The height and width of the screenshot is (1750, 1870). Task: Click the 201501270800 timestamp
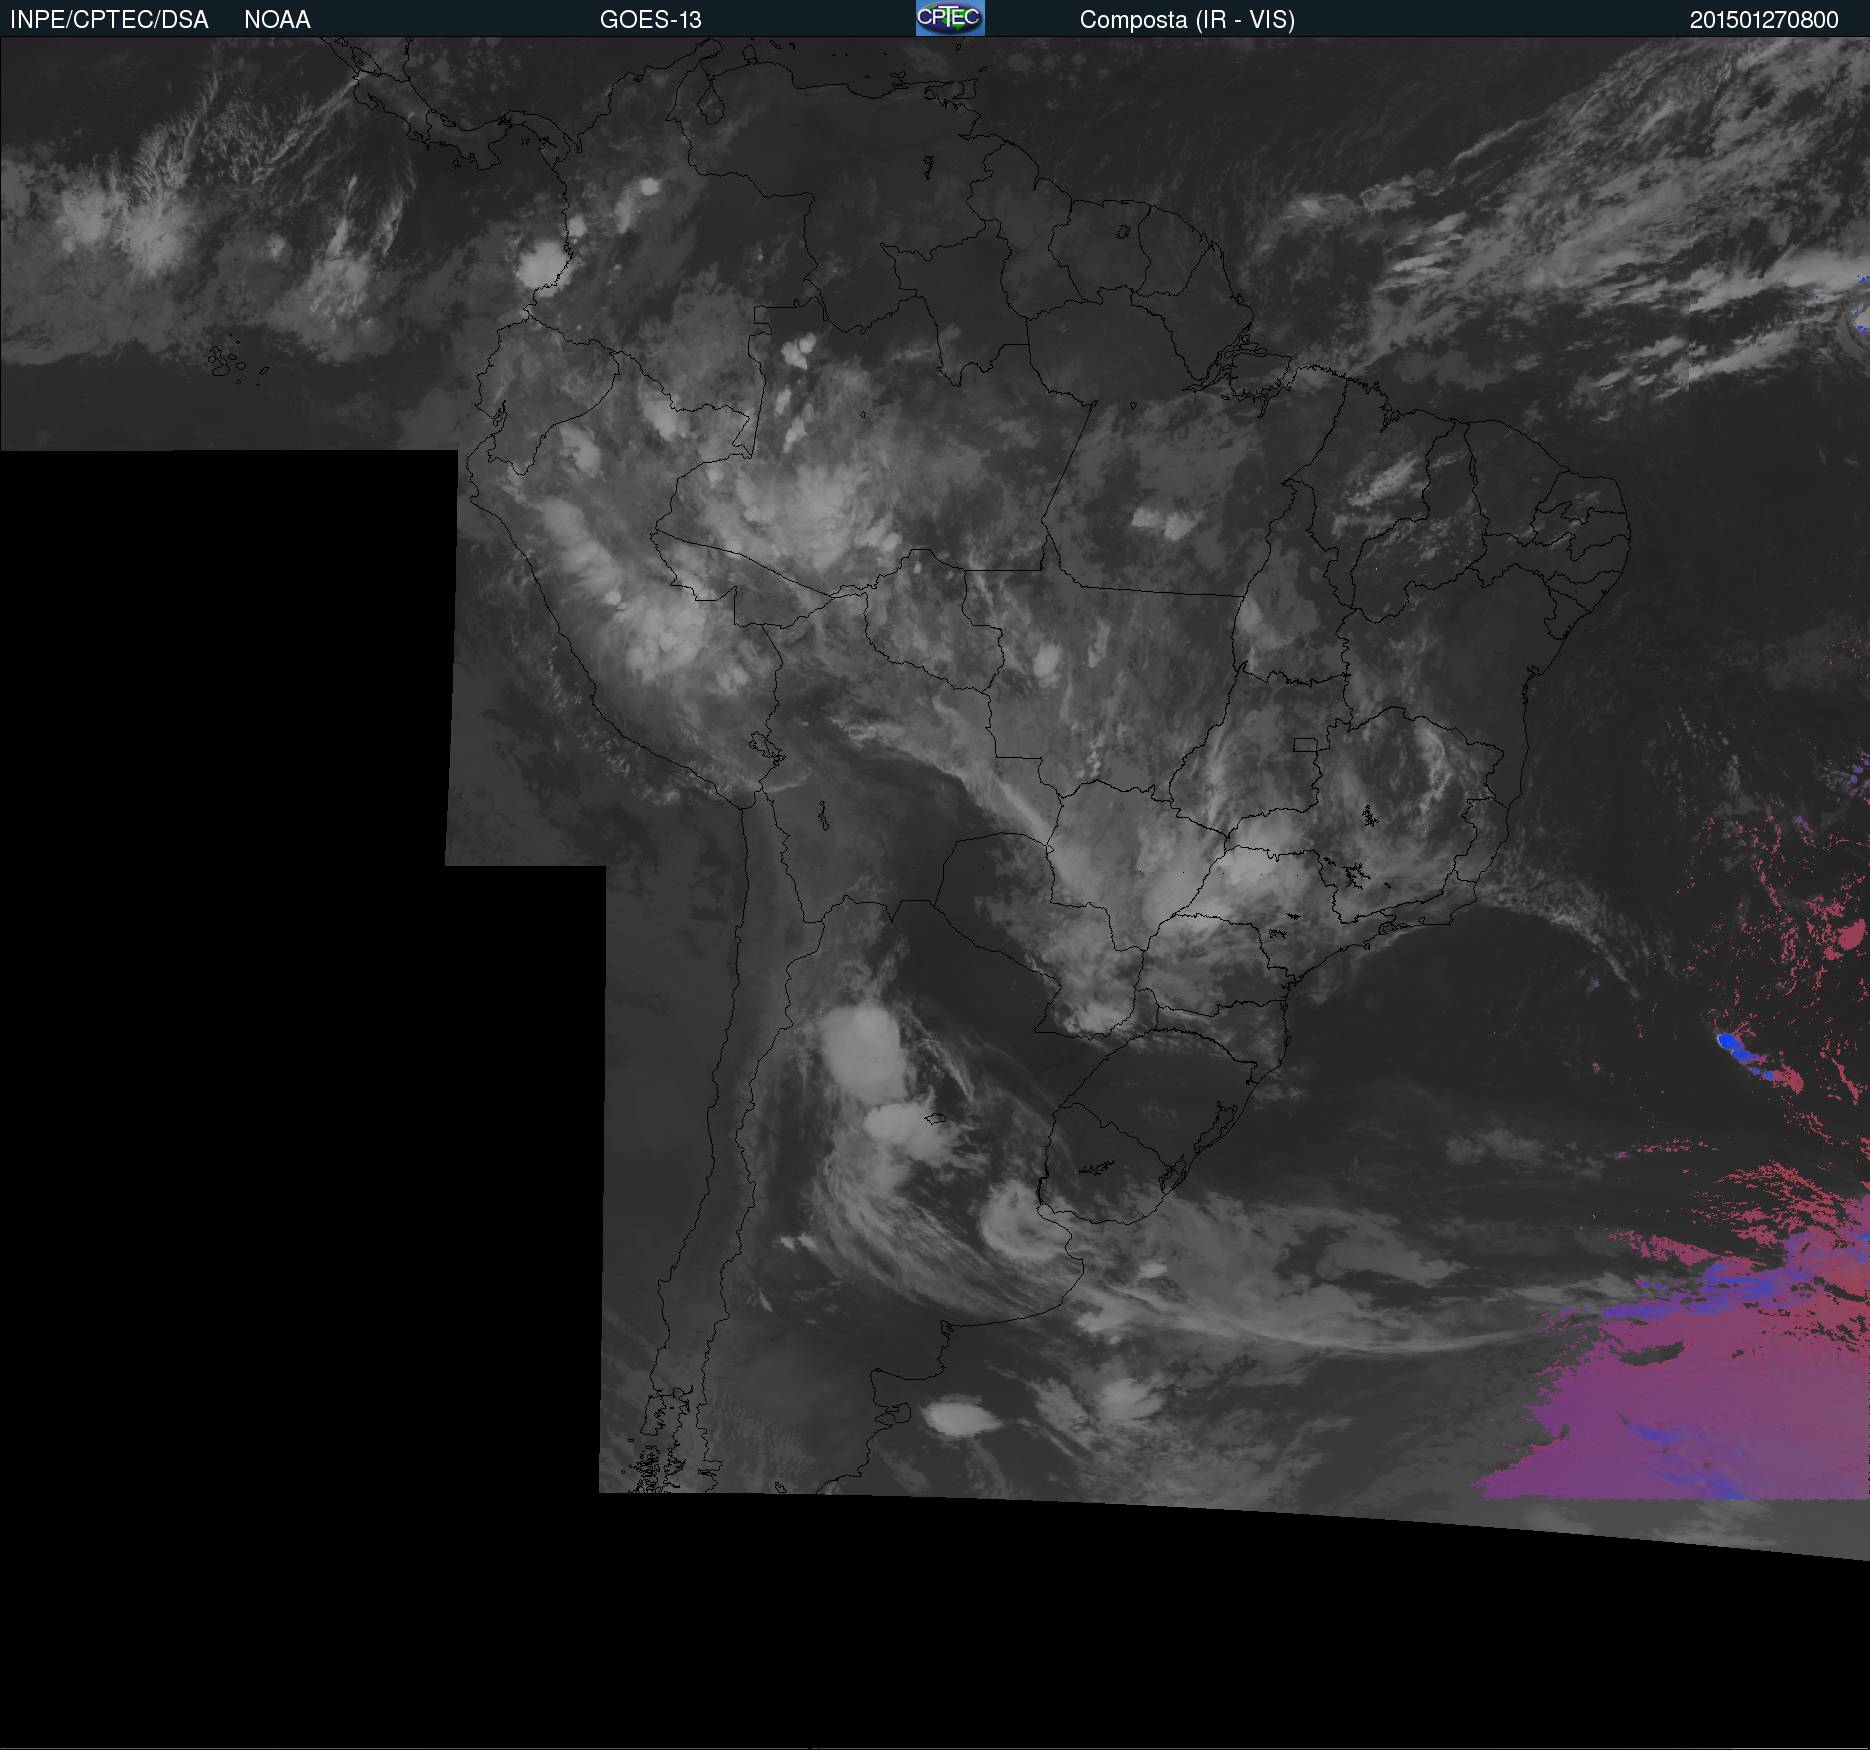coord(1763,20)
